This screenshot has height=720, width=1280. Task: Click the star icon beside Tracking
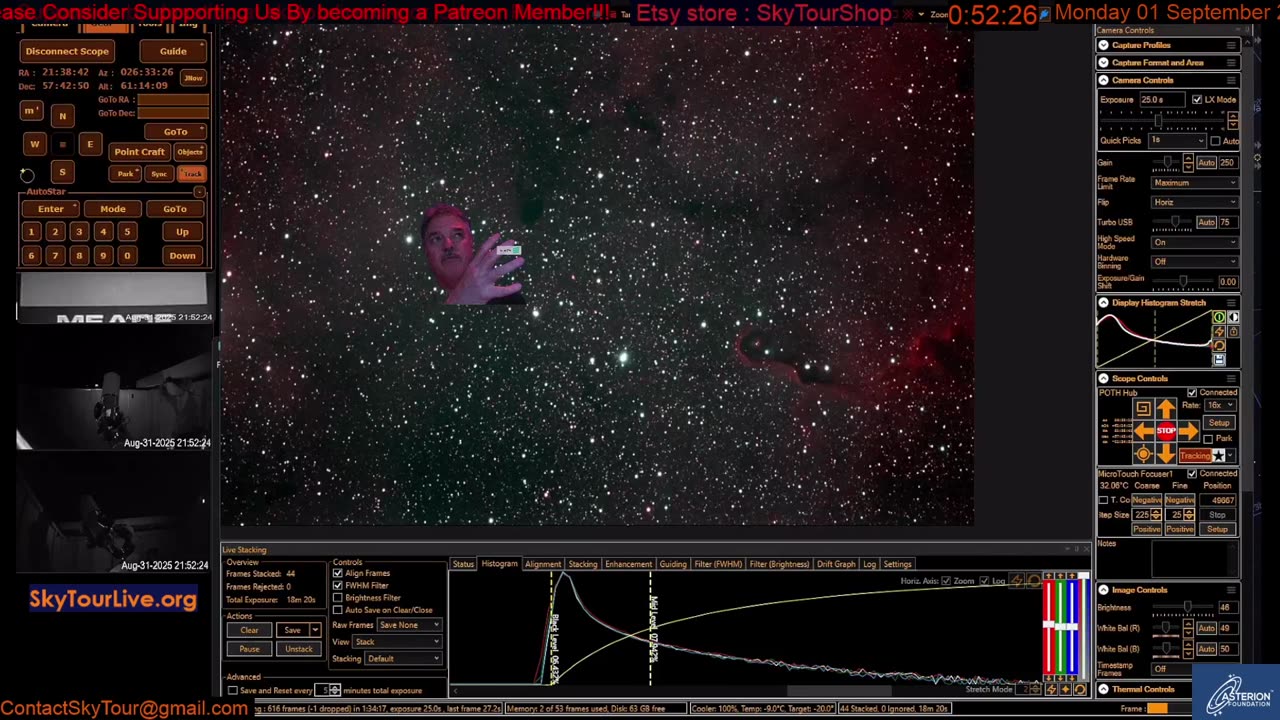1219,455
